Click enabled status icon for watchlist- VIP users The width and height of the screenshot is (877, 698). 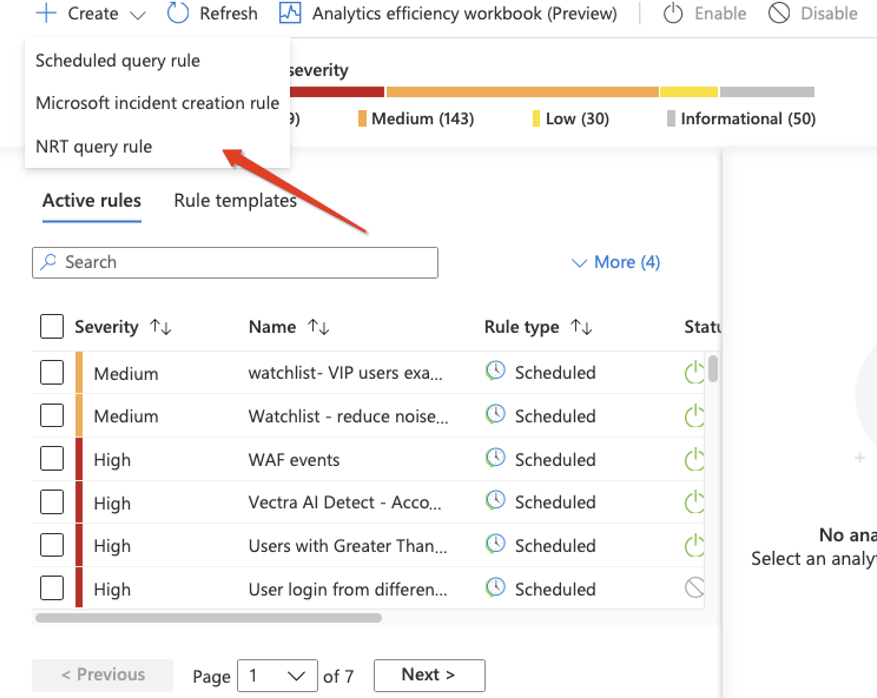click(x=694, y=372)
